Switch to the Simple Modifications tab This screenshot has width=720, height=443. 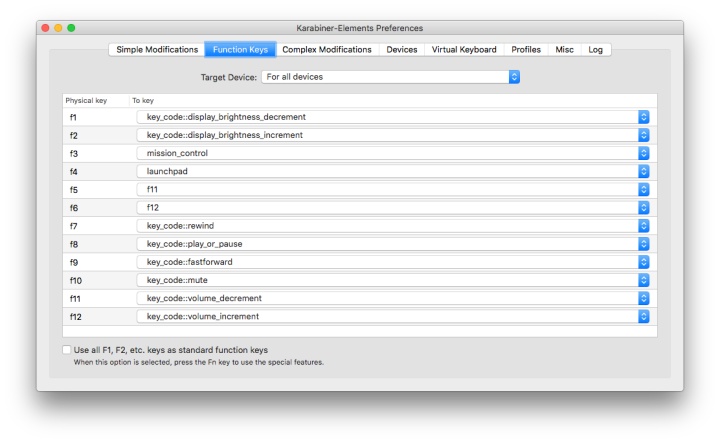[x=157, y=50]
